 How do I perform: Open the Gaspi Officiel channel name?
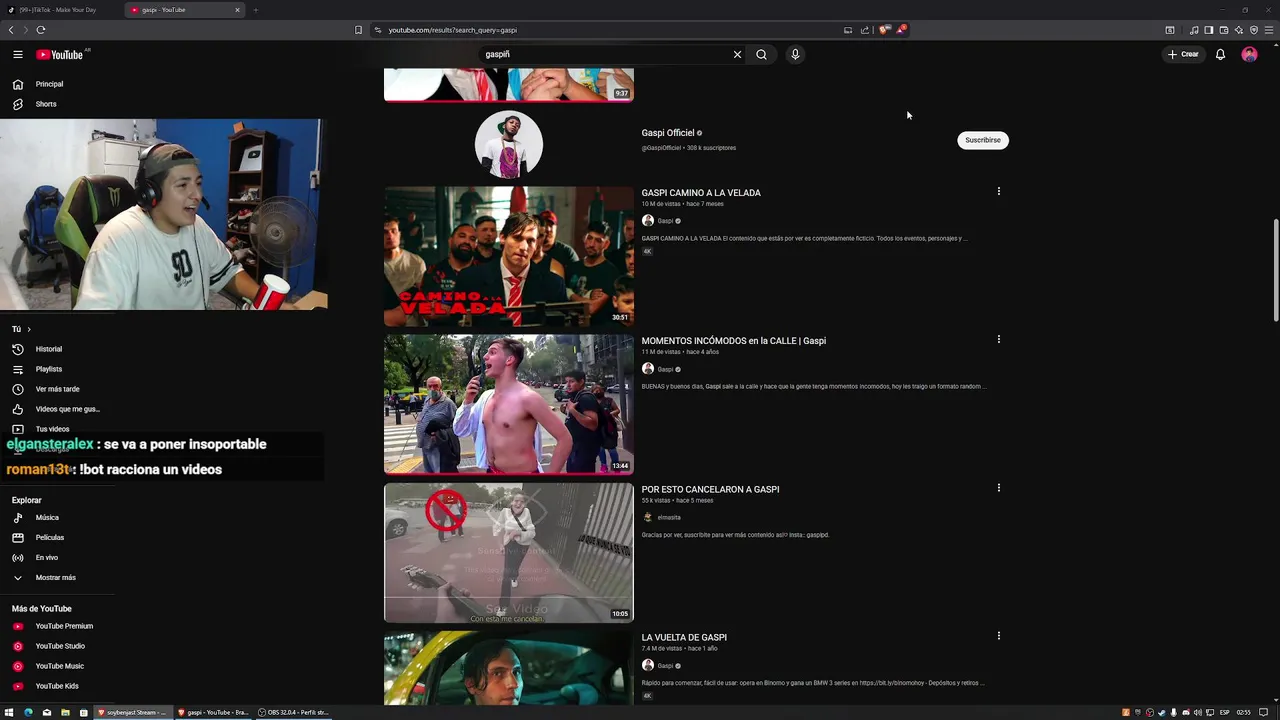[x=668, y=133]
